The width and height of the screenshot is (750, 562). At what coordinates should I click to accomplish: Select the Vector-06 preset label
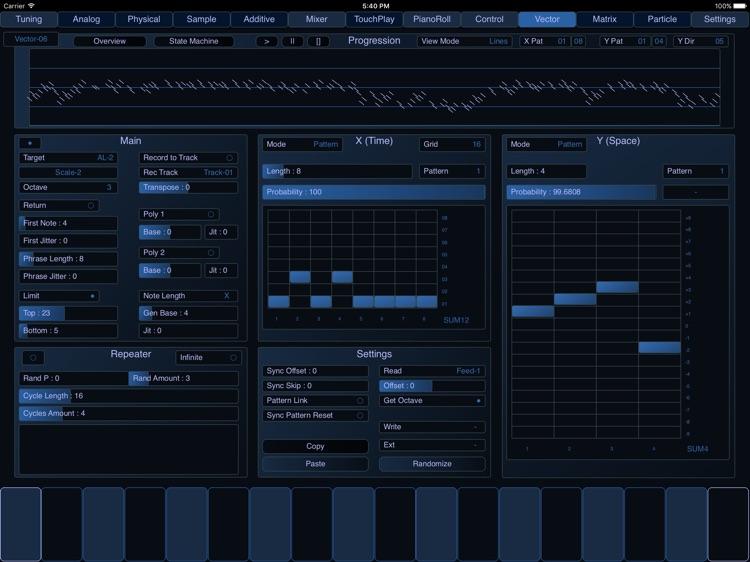point(31,39)
